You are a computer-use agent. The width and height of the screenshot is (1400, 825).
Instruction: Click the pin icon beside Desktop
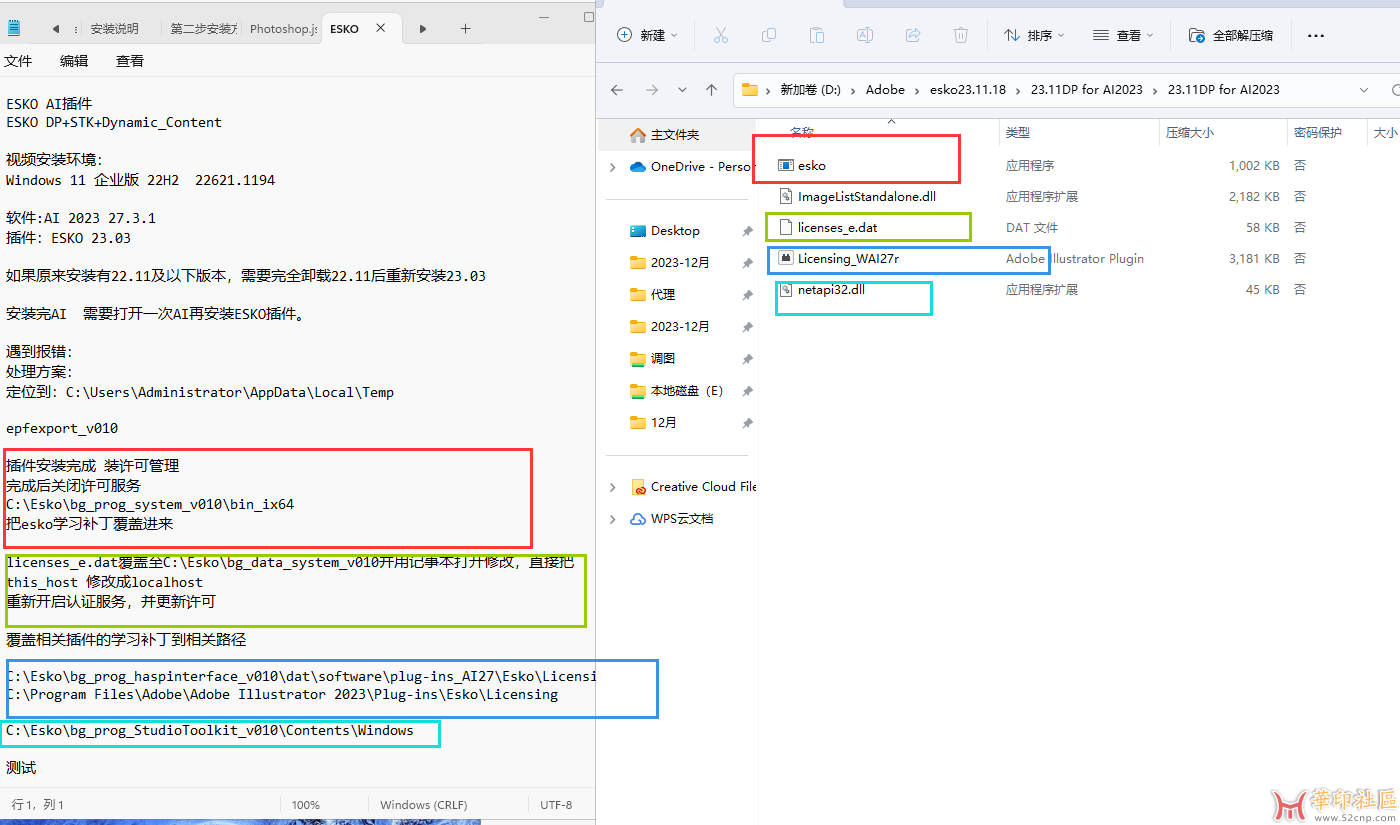(746, 231)
